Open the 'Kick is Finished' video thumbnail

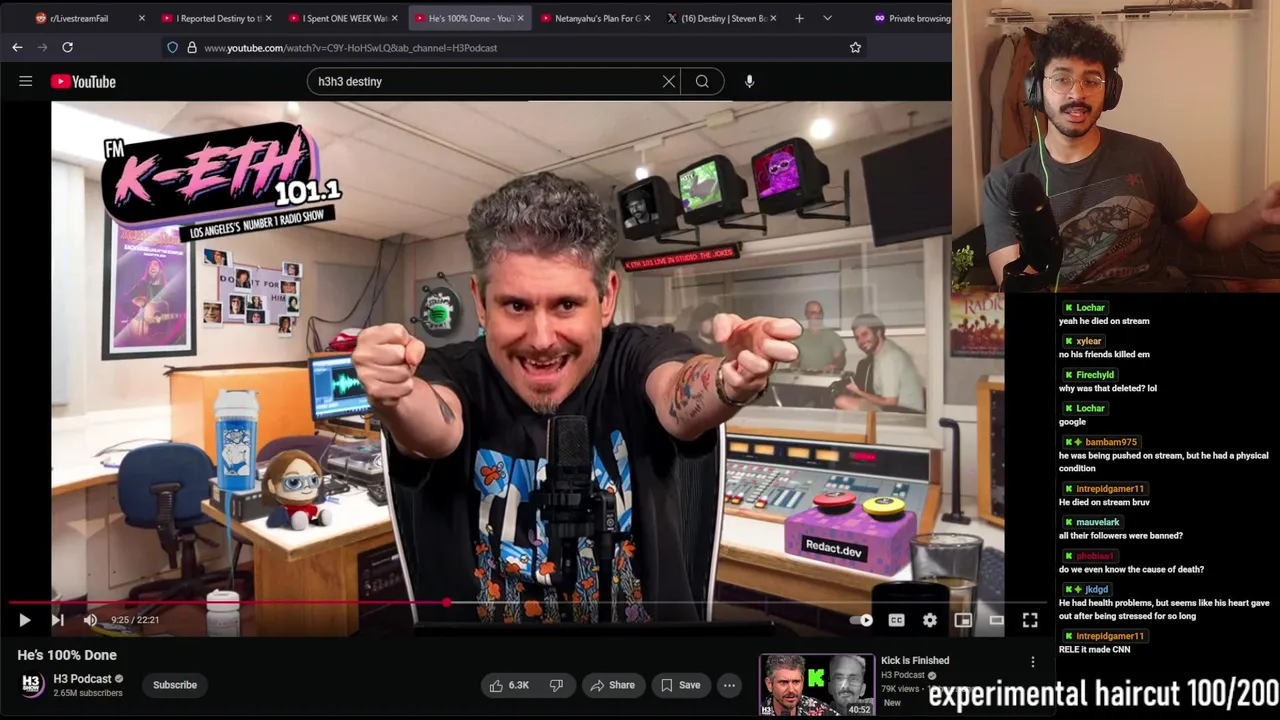(x=817, y=685)
